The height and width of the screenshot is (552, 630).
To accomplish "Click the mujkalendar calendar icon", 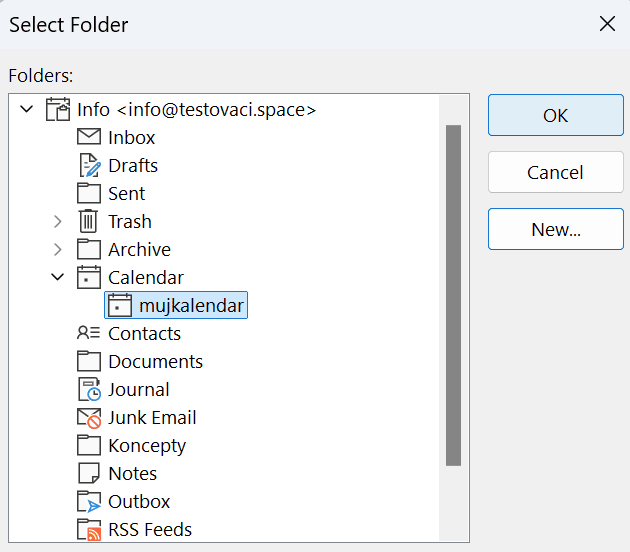I will click(120, 305).
